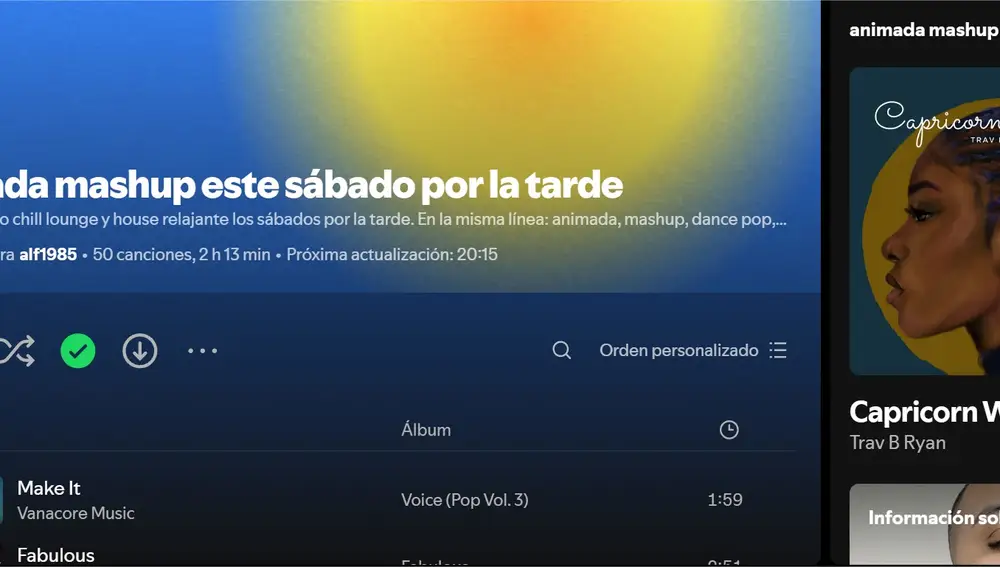The image size is (1000, 567).
Task: Click the Capricorn album cover artwork
Action: (x=925, y=221)
